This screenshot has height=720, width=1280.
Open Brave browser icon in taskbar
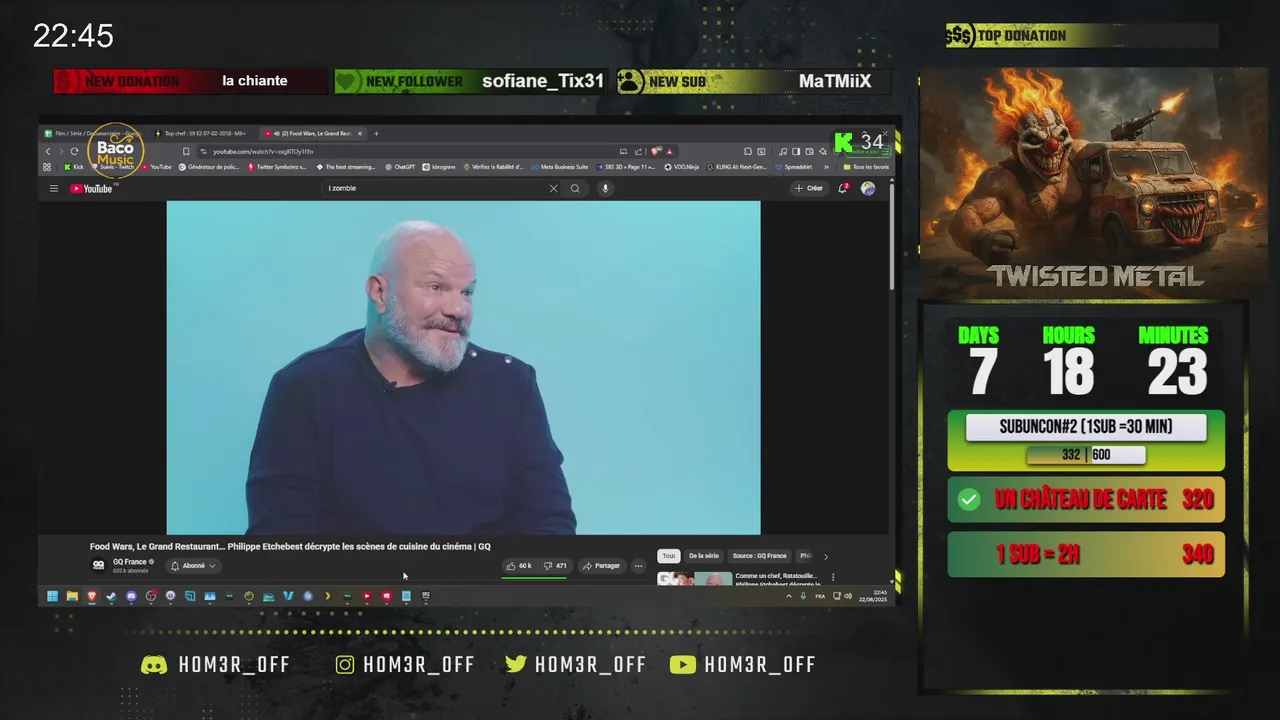pos(92,596)
